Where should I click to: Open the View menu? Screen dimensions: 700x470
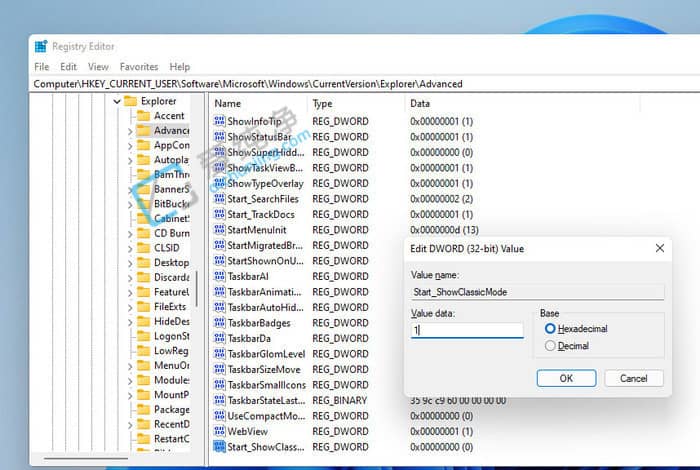click(98, 67)
